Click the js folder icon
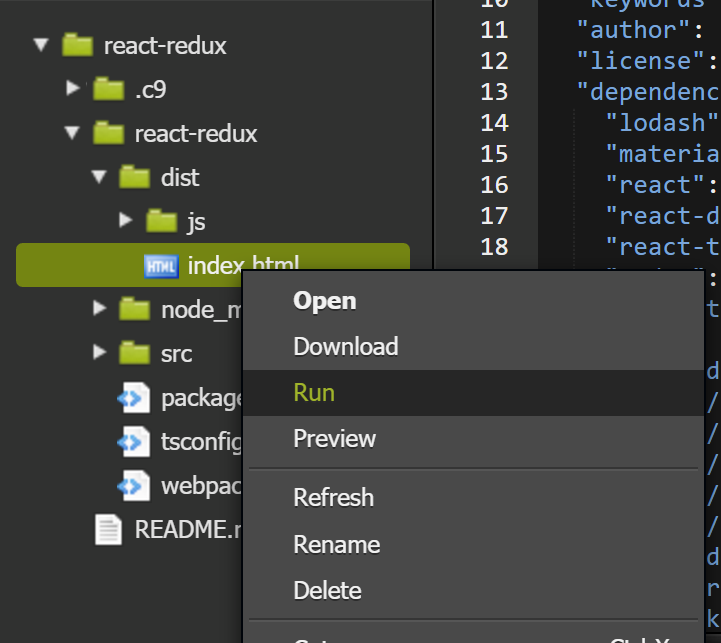 point(161,221)
